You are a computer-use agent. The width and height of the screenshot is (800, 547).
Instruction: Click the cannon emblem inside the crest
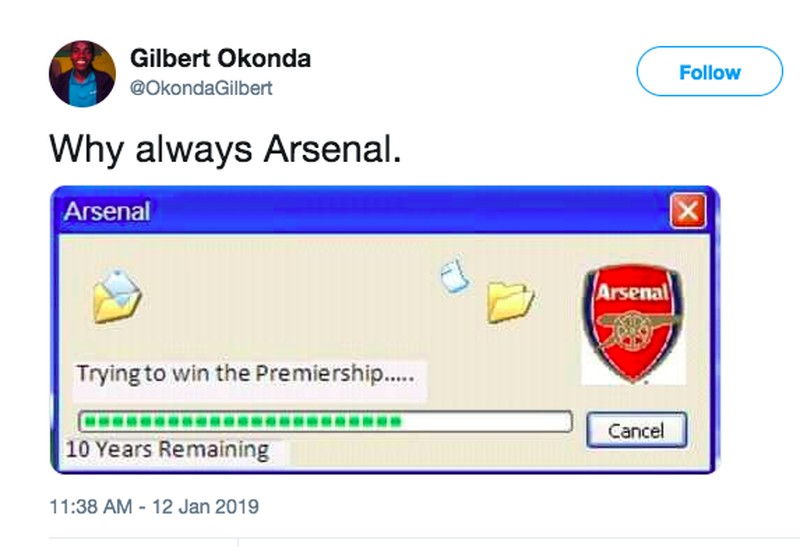[632, 331]
